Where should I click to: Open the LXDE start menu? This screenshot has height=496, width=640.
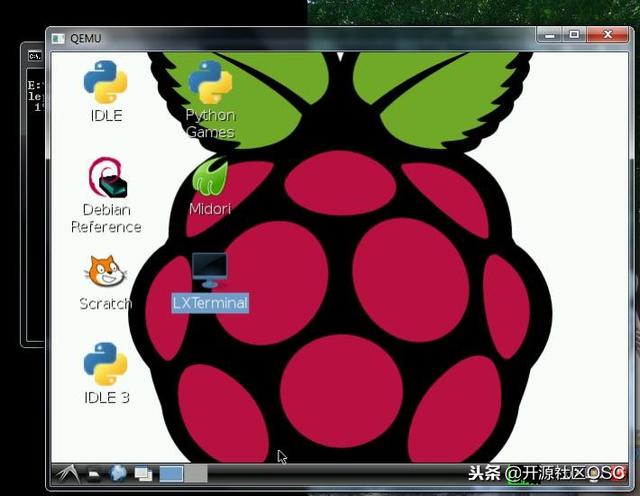click(68, 474)
